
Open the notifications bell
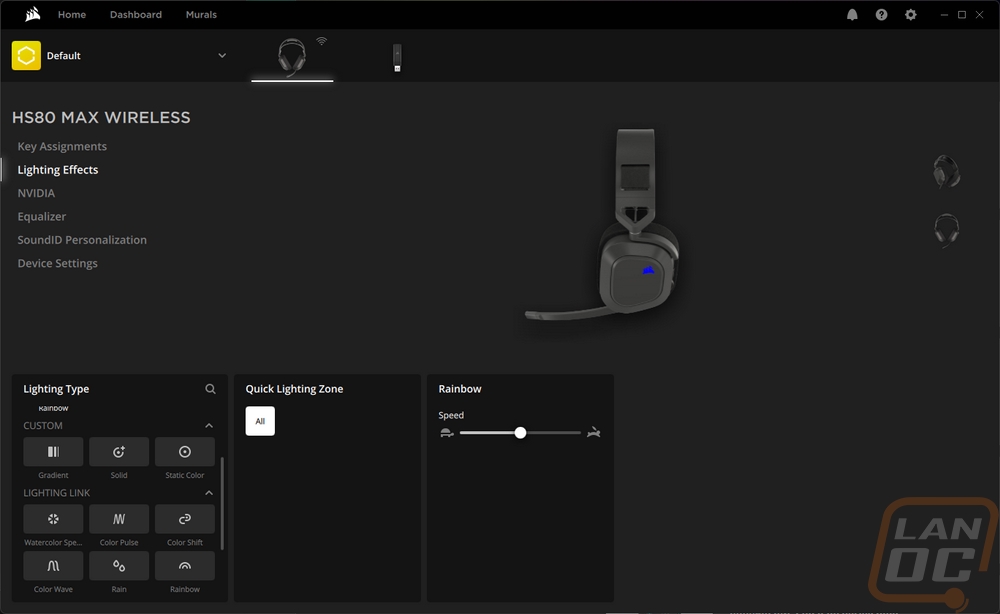click(x=852, y=15)
